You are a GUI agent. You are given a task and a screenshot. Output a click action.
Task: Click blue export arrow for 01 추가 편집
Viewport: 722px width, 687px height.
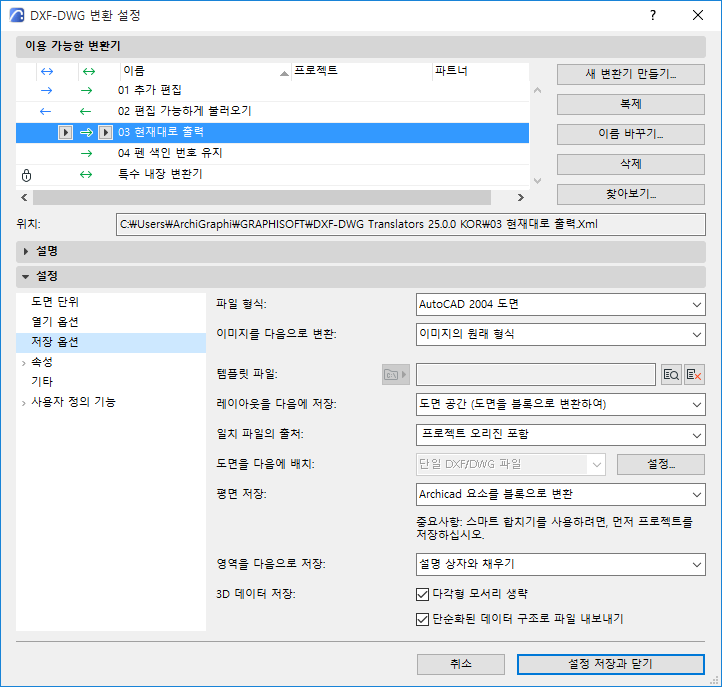(47, 91)
